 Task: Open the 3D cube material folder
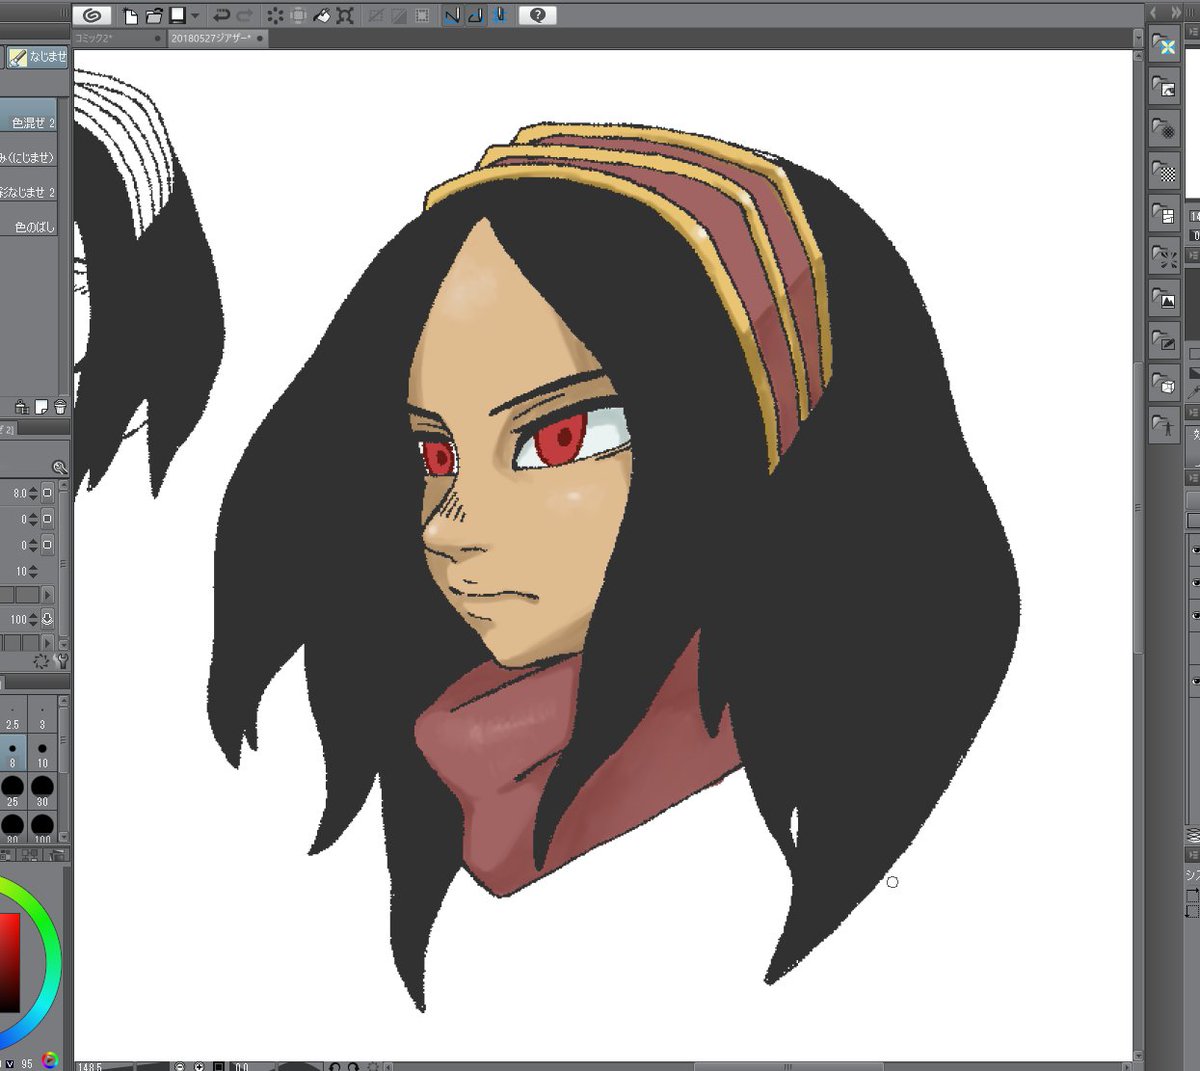(x=1164, y=382)
